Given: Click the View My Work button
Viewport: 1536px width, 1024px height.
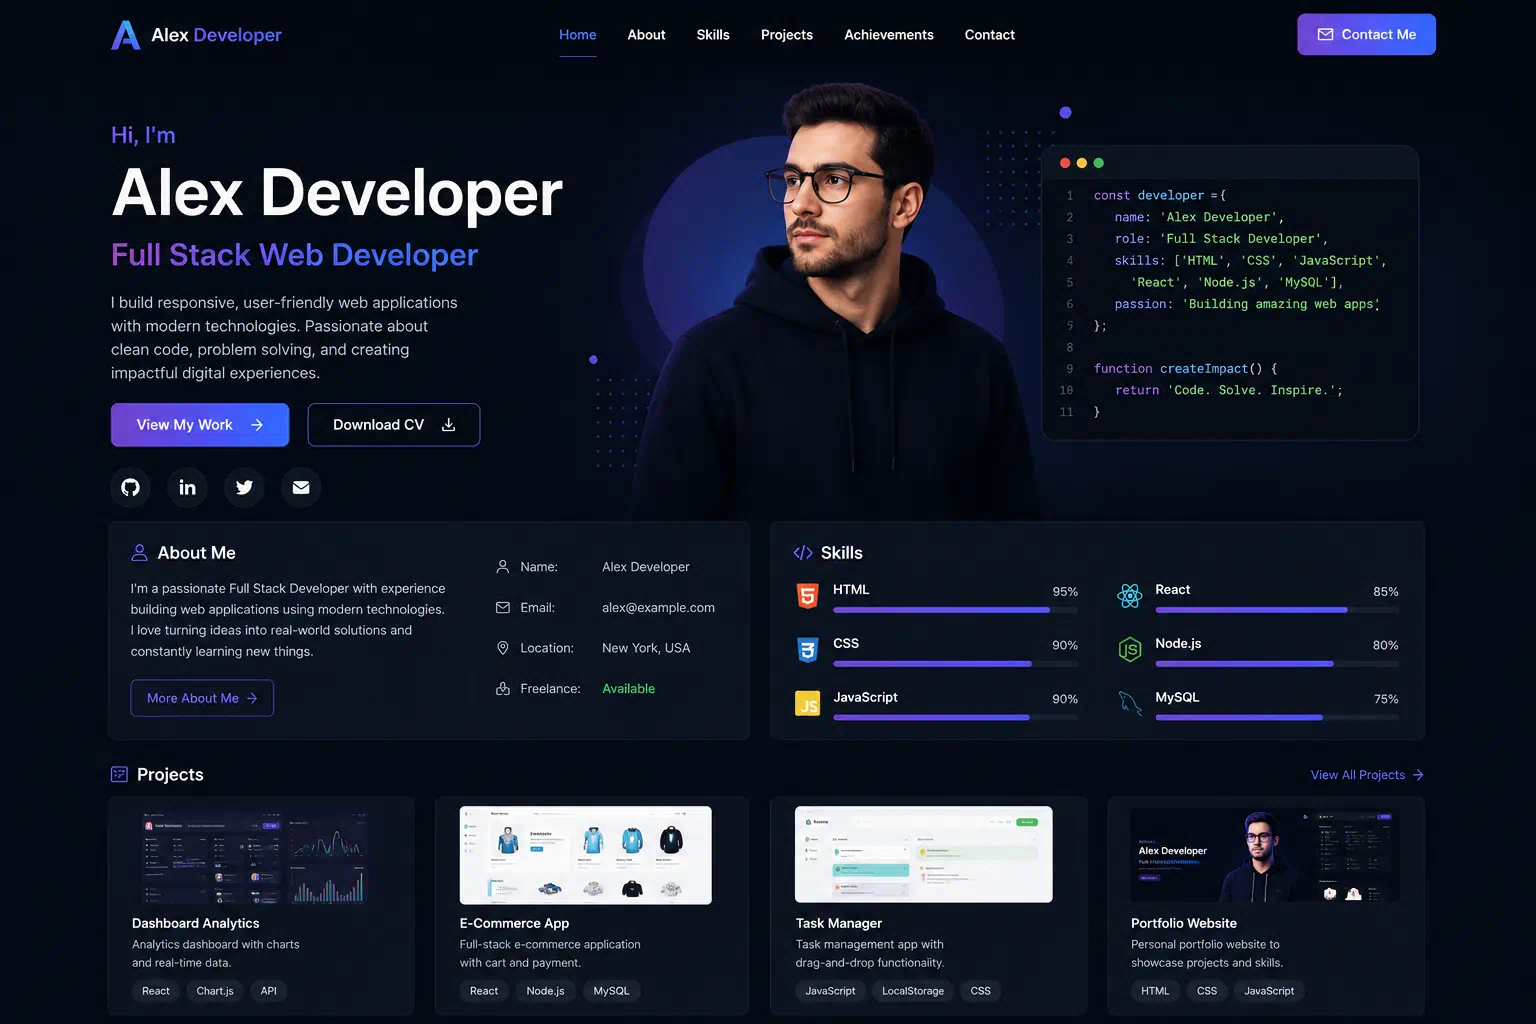Looking at the screenshot, I should coord(200,425).
